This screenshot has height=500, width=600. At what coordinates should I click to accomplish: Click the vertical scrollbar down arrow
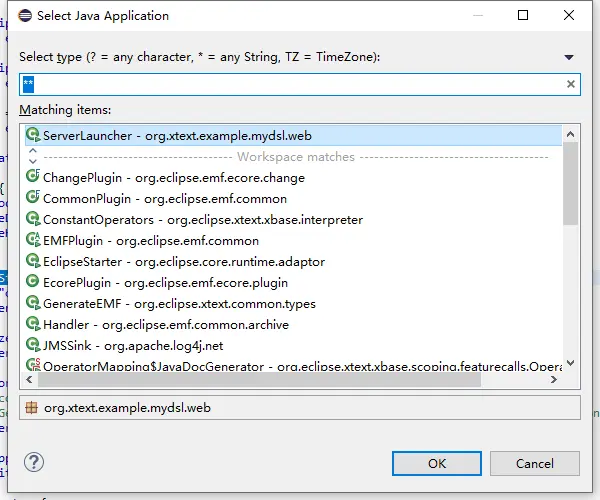click(x=571, y=363)
